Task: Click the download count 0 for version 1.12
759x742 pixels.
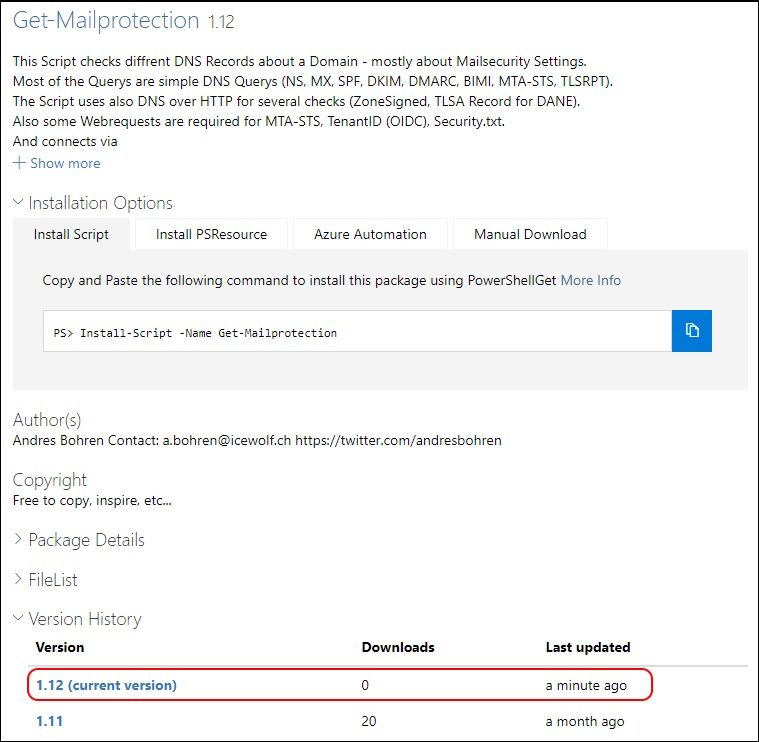Action: pyautogui.click(x=365, y=685)
